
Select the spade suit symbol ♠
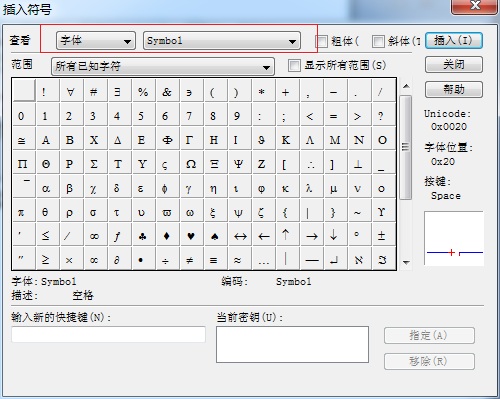click(214, 236)
